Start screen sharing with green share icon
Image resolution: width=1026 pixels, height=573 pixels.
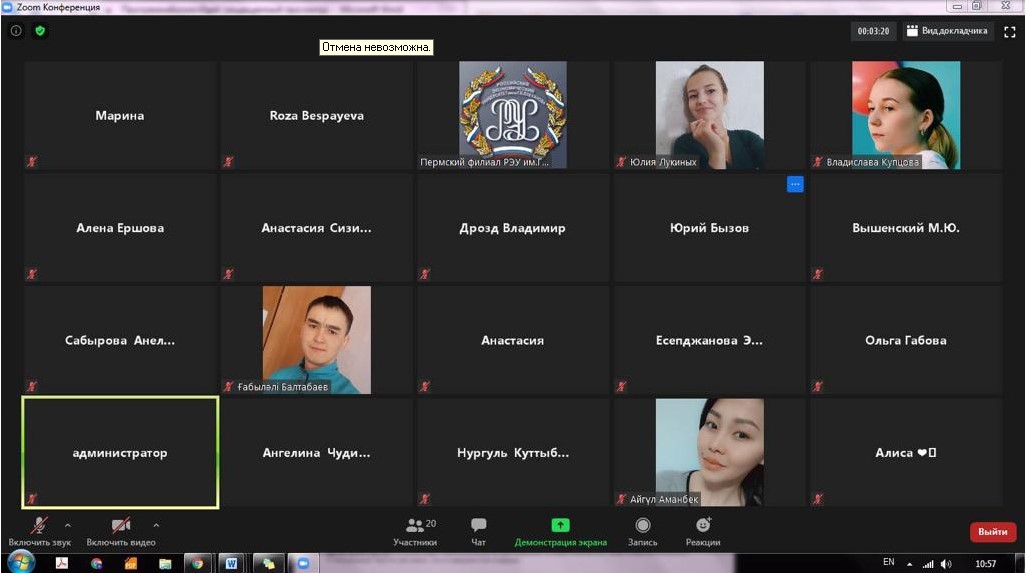tap(560, 530)
